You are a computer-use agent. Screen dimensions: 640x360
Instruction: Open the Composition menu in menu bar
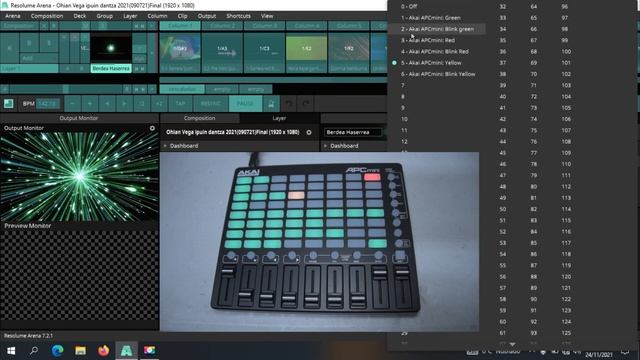tap(47, 16)
